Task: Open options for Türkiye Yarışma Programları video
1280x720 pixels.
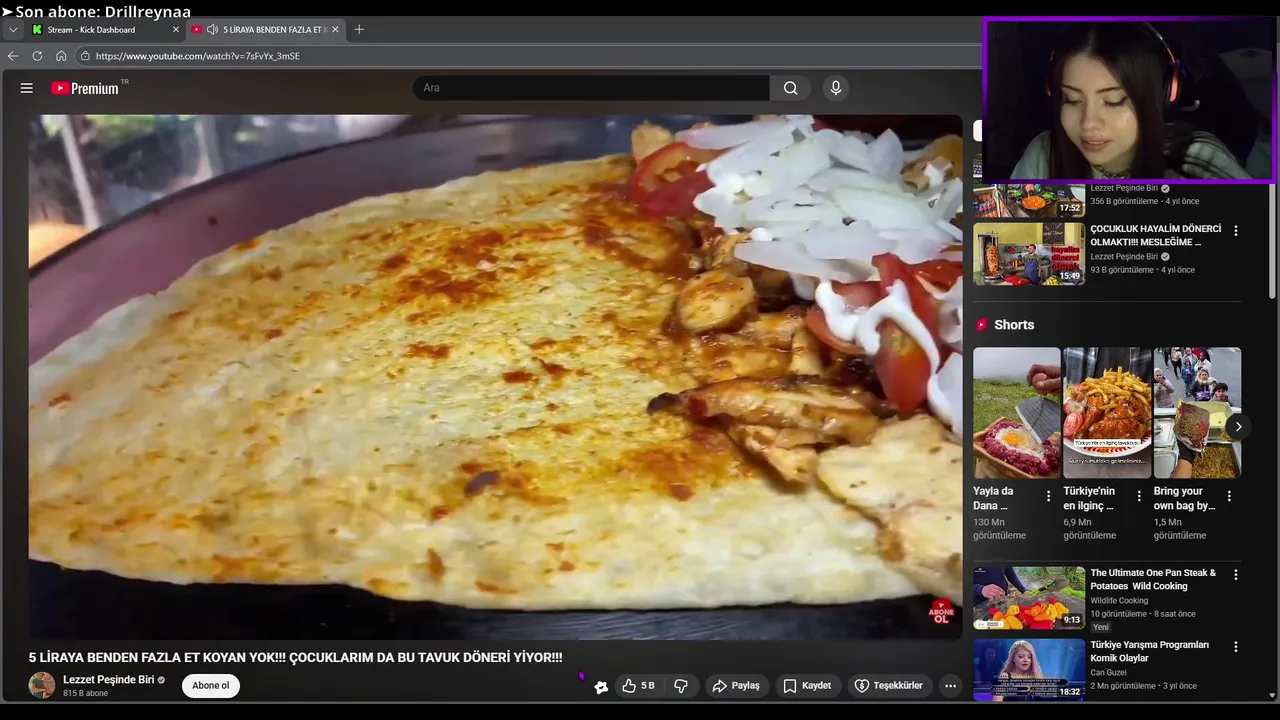Action: click(x=1236, y=647)
